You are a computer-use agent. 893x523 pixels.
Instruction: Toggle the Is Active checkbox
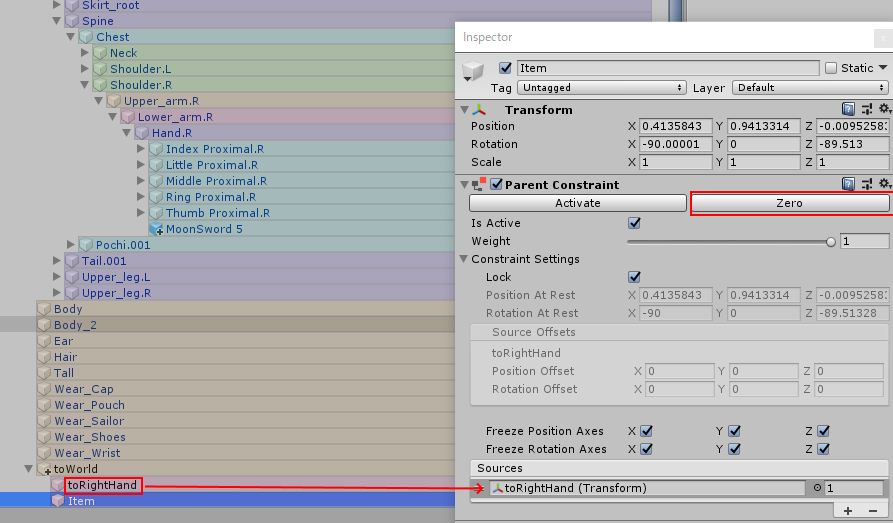tap(634, 223)
